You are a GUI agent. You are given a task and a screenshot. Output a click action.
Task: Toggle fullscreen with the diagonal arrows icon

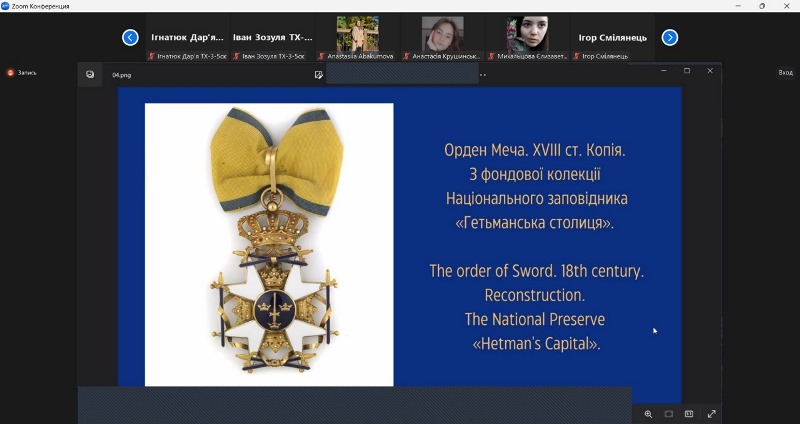(711, 414)
